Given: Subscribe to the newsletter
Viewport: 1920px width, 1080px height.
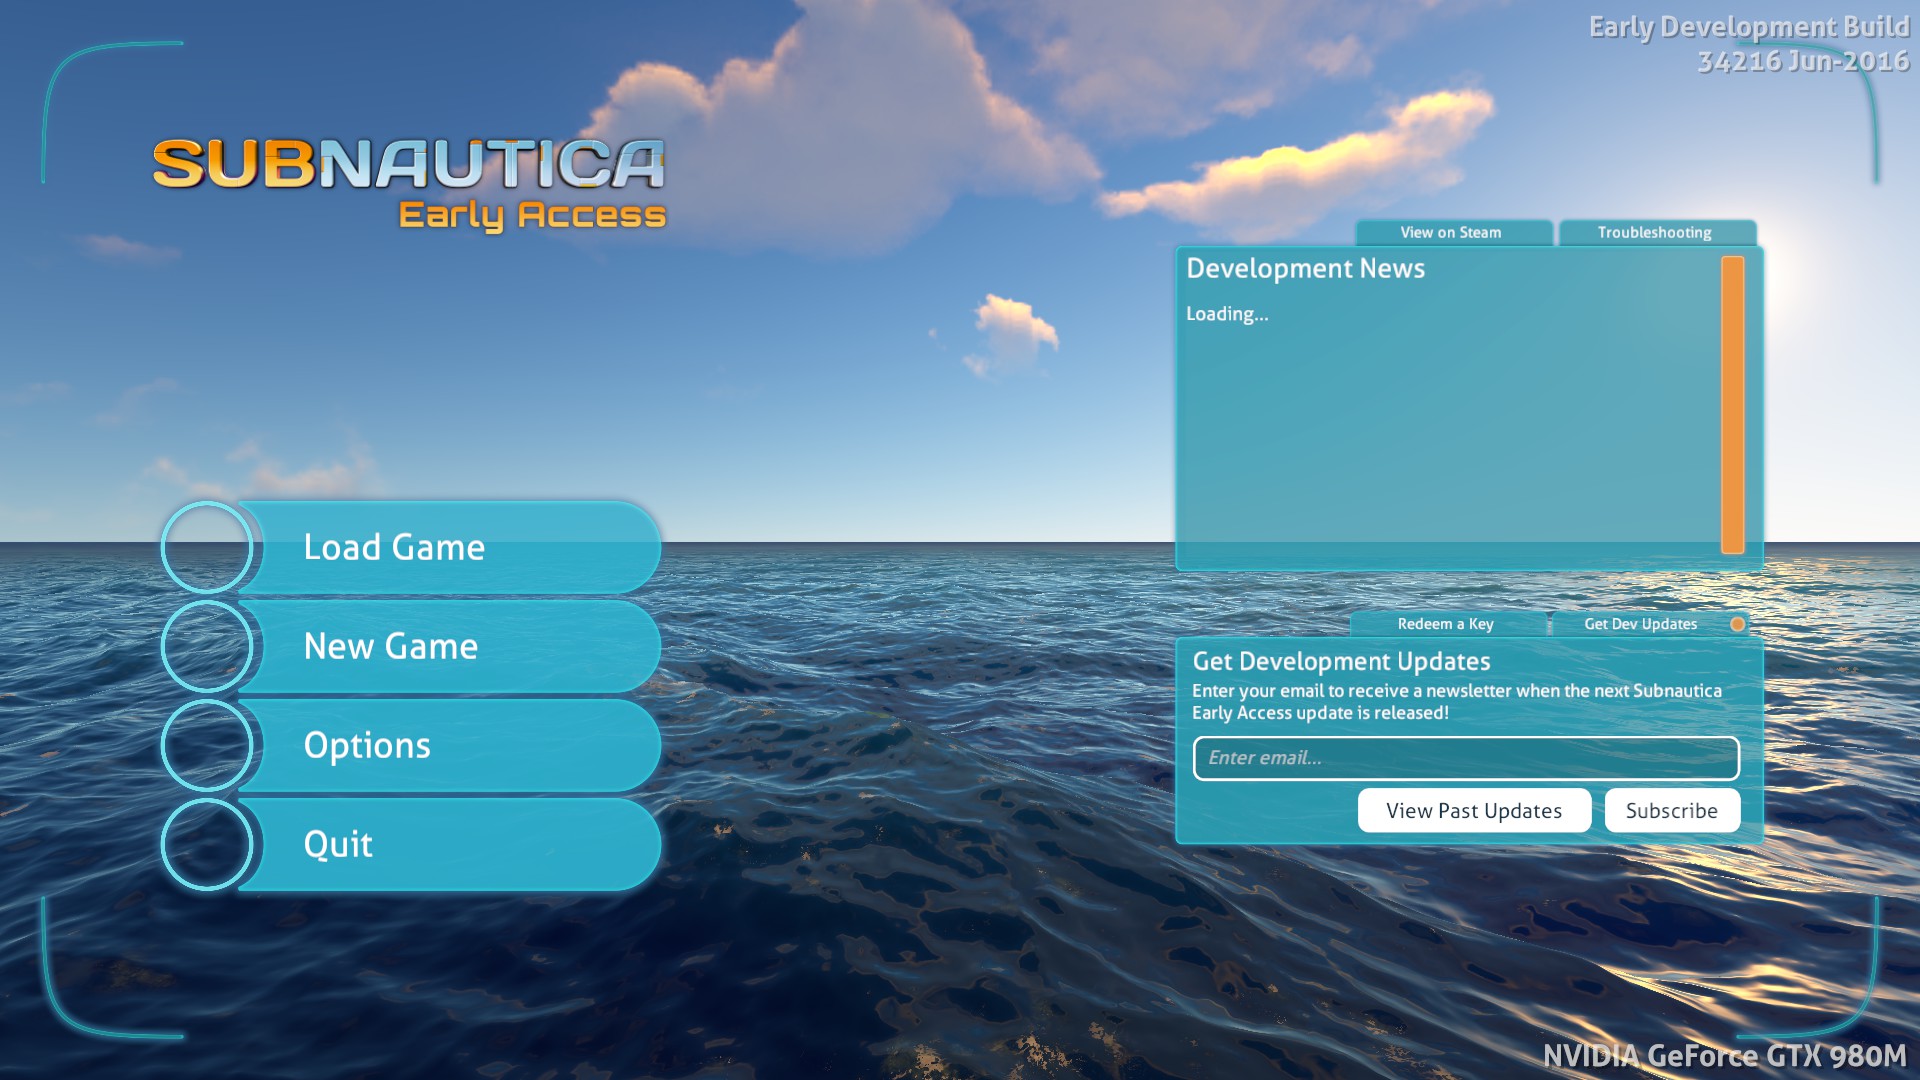Looking at the screenshot, I should click(1672, 810).
